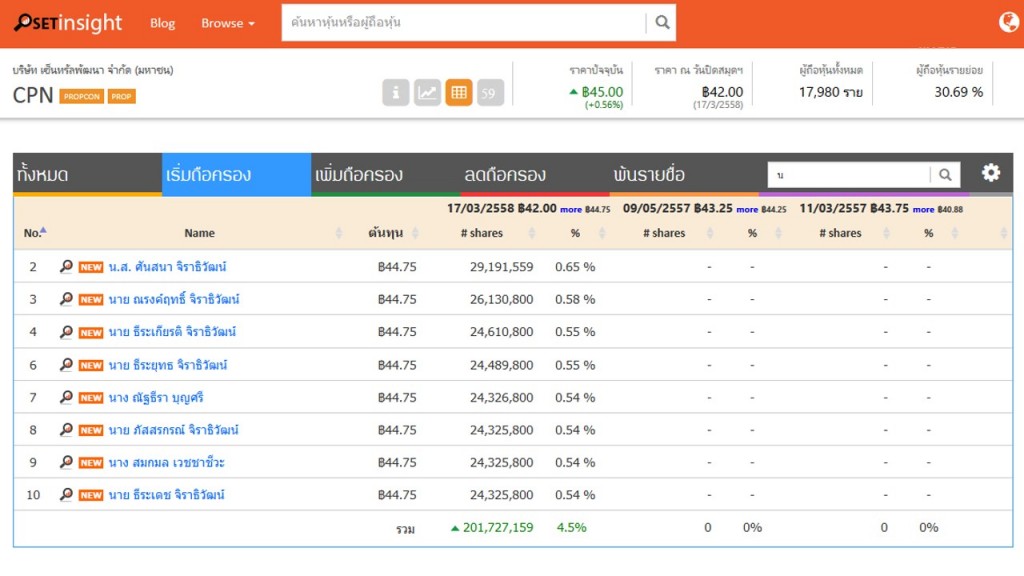Open the globe language icon
1024x576 pixels.
[1008, 22]
